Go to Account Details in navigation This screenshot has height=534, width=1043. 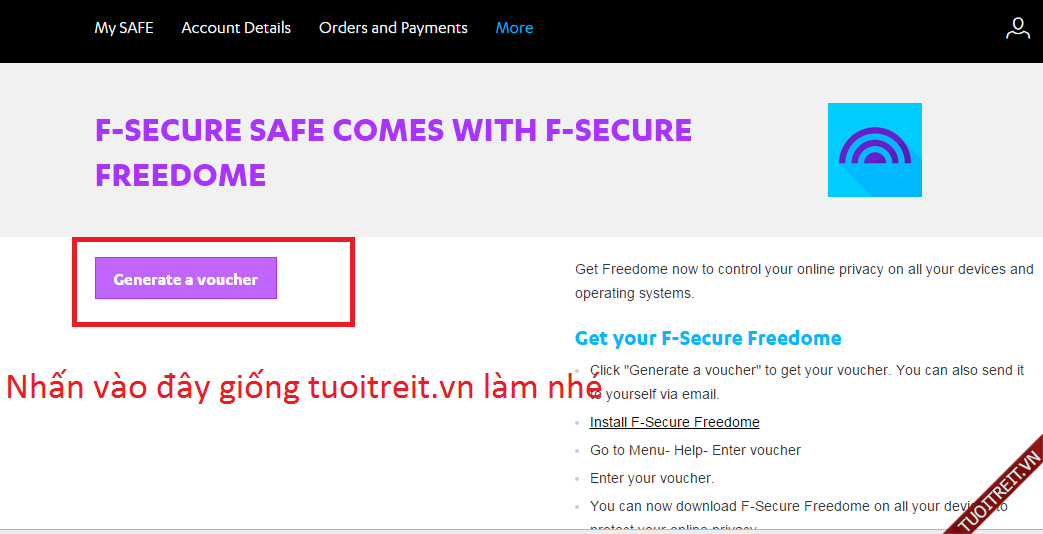(x=236, y=28)
